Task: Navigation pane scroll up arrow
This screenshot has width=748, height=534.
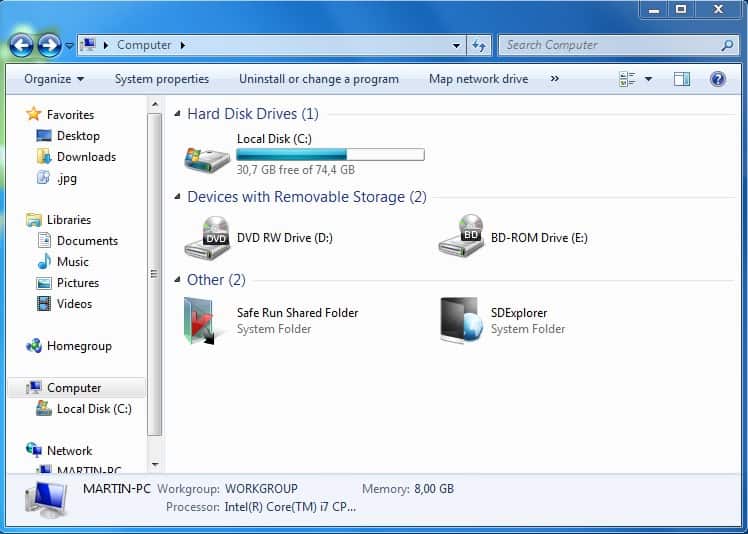Action: [155, 104]
